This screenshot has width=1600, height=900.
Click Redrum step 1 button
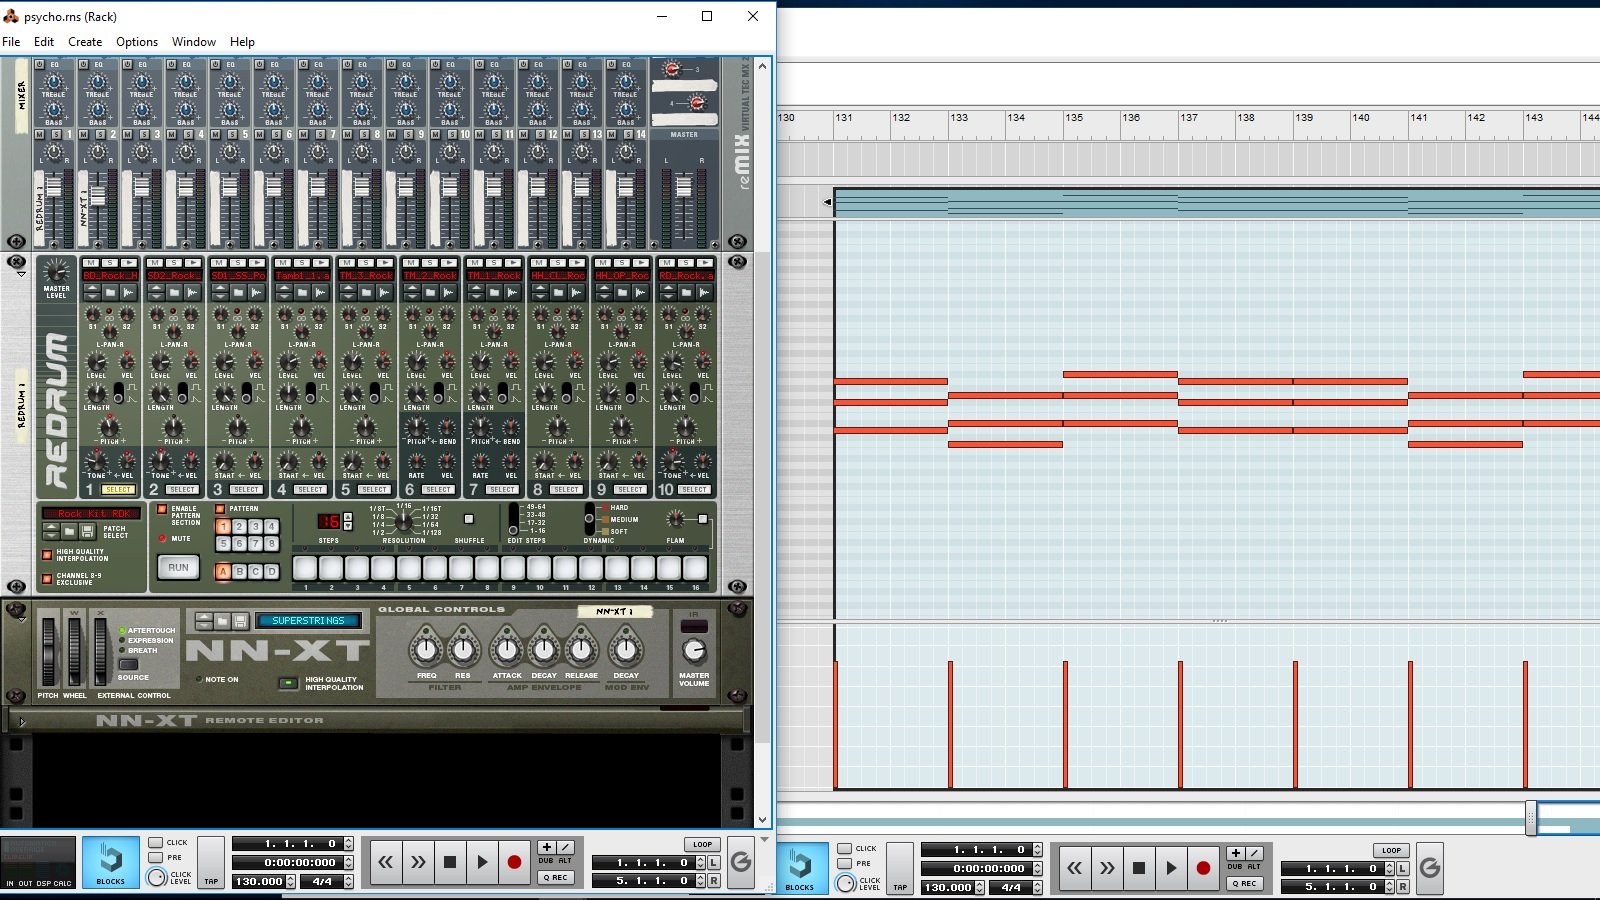tap(305, 568)
